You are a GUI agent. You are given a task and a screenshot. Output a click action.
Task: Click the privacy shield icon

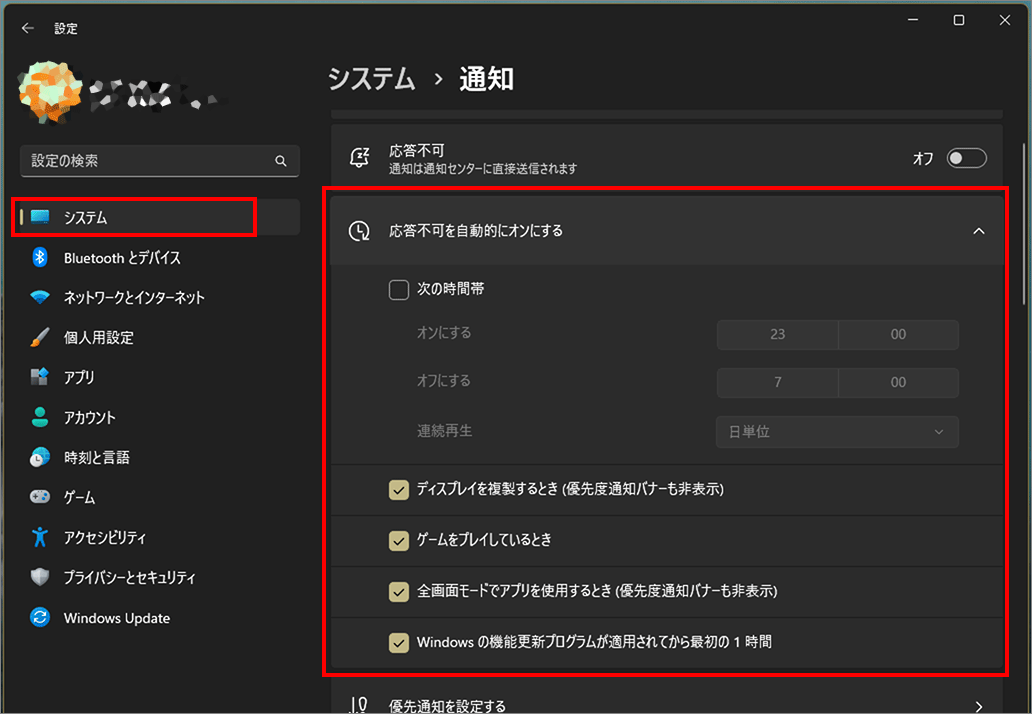coord(39,577)
